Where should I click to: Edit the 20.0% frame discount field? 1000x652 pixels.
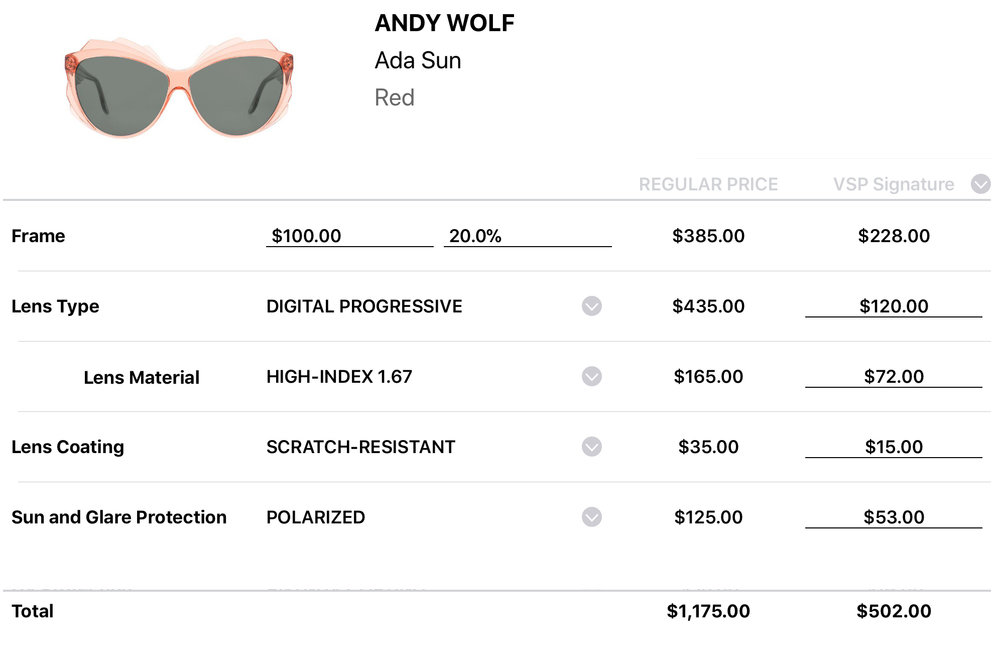pyautogui.click(x=527, y=236)
